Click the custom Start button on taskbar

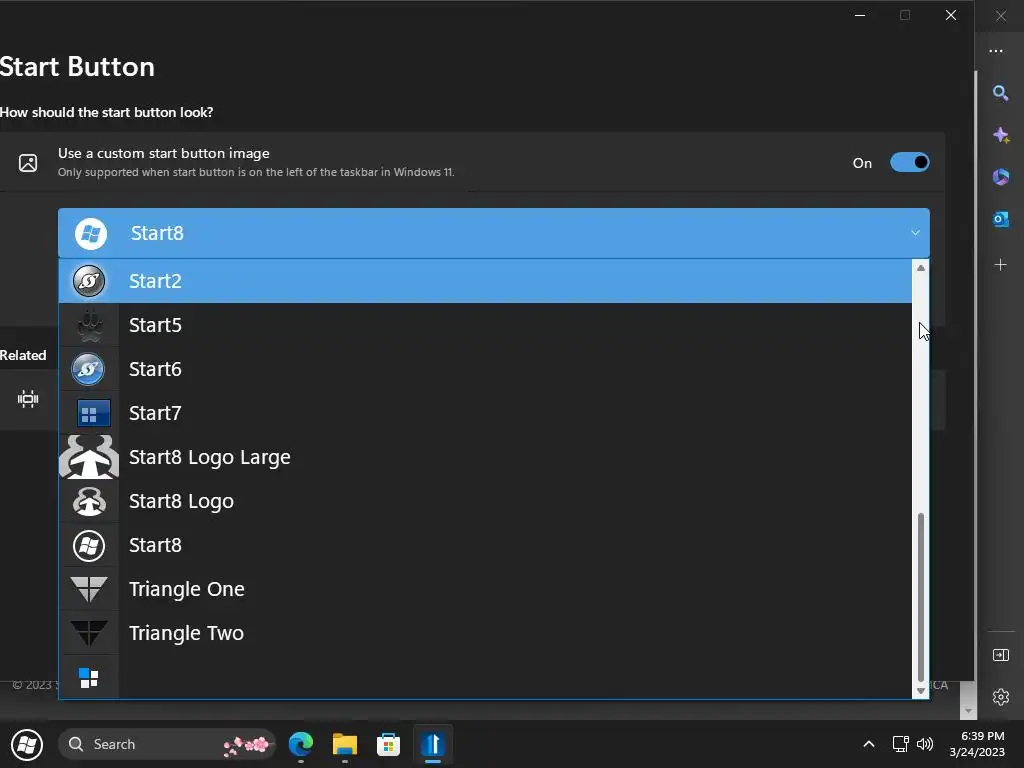click(27, 744)
